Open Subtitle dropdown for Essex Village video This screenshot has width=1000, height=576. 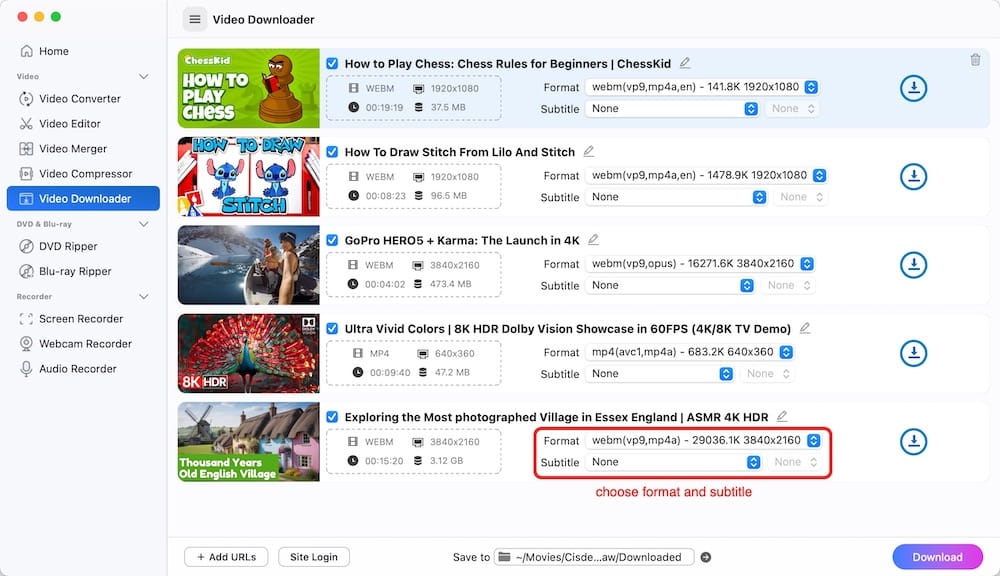pos(673,462)
